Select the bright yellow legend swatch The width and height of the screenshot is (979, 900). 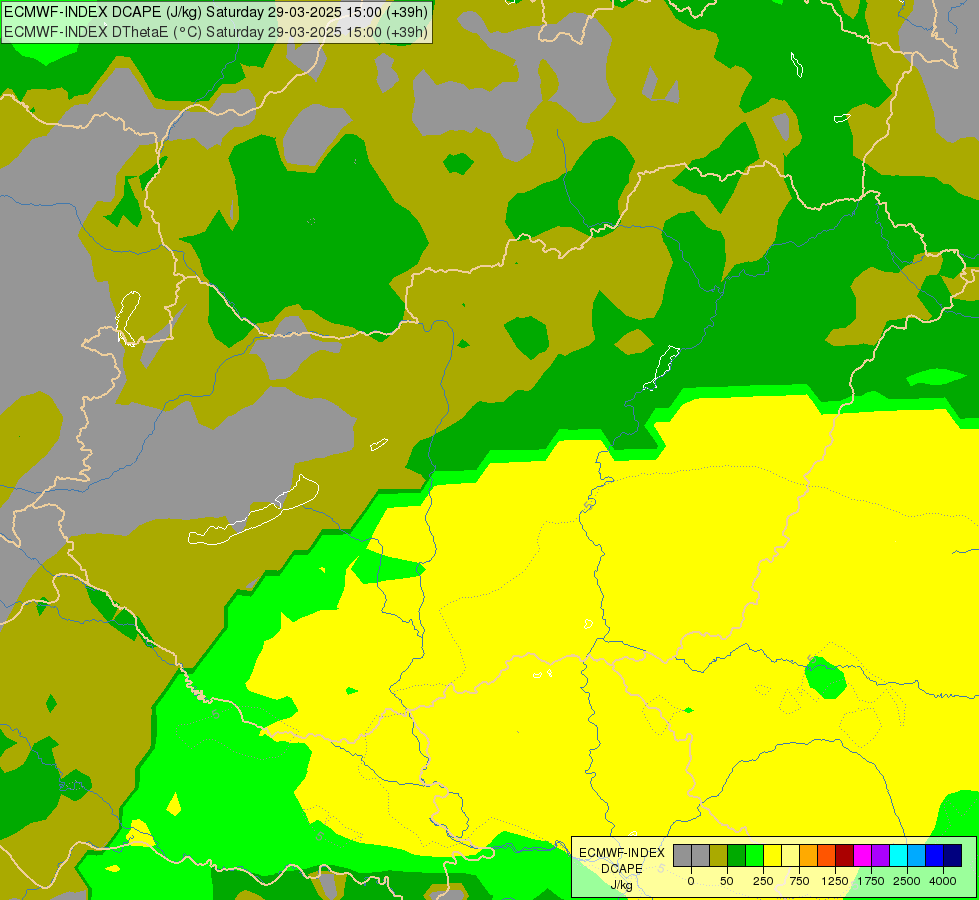[x=772, y=856]
